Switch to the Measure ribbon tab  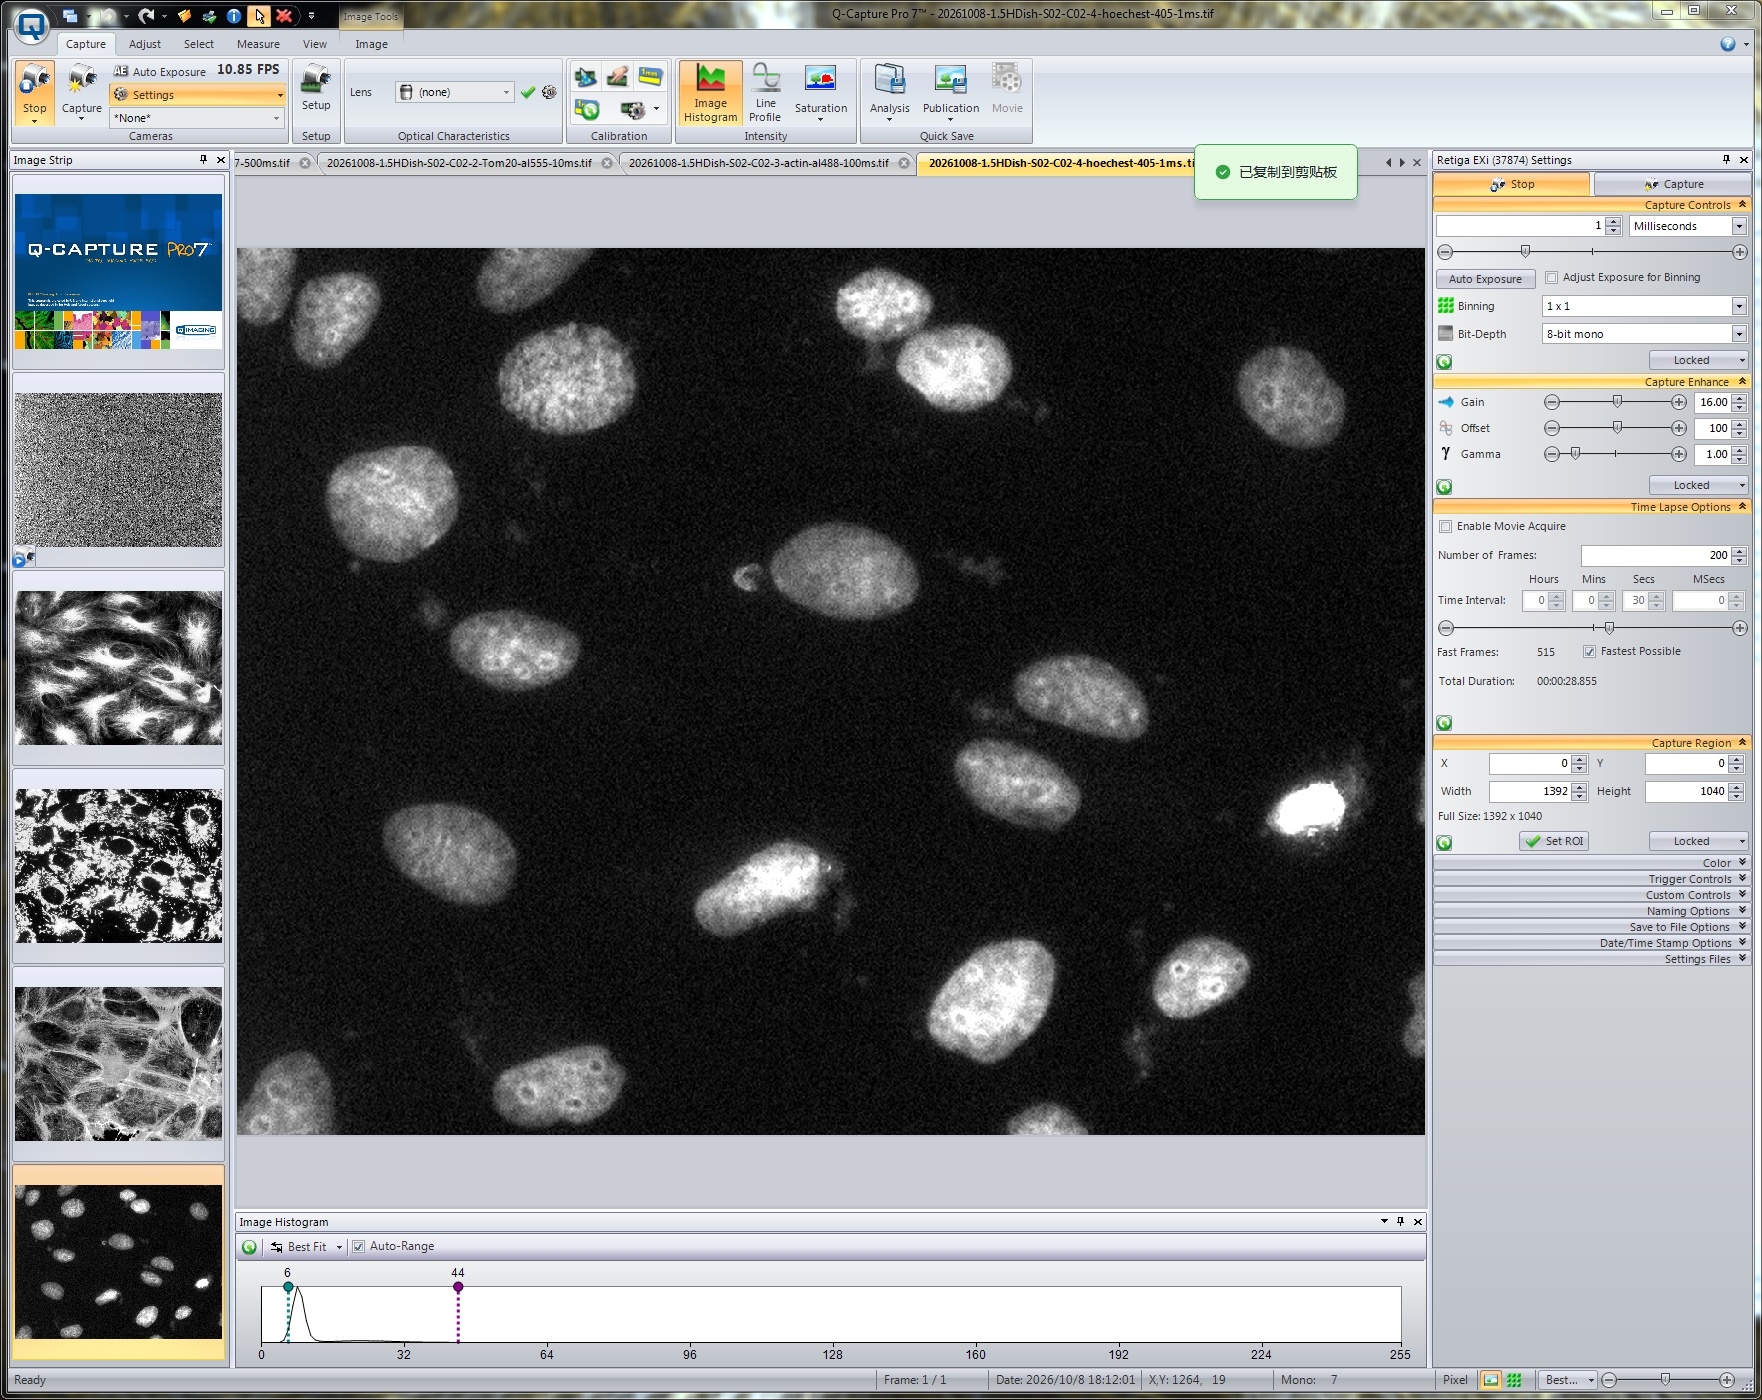click(x=258, y=44)
